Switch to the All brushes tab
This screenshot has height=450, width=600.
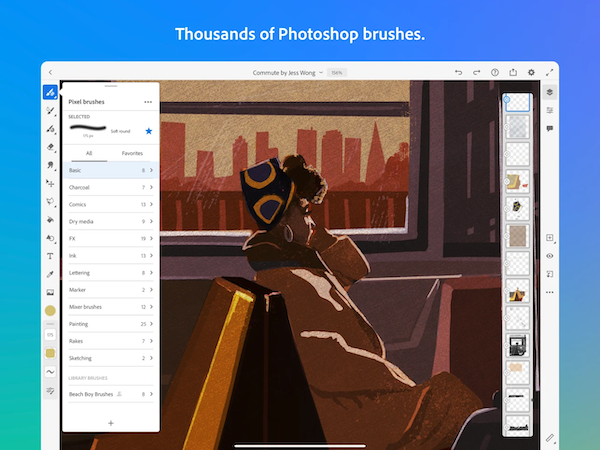click(89, 153)
